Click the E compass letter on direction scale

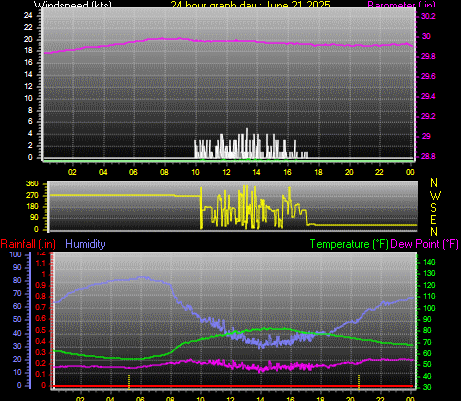tap(433, 220)
